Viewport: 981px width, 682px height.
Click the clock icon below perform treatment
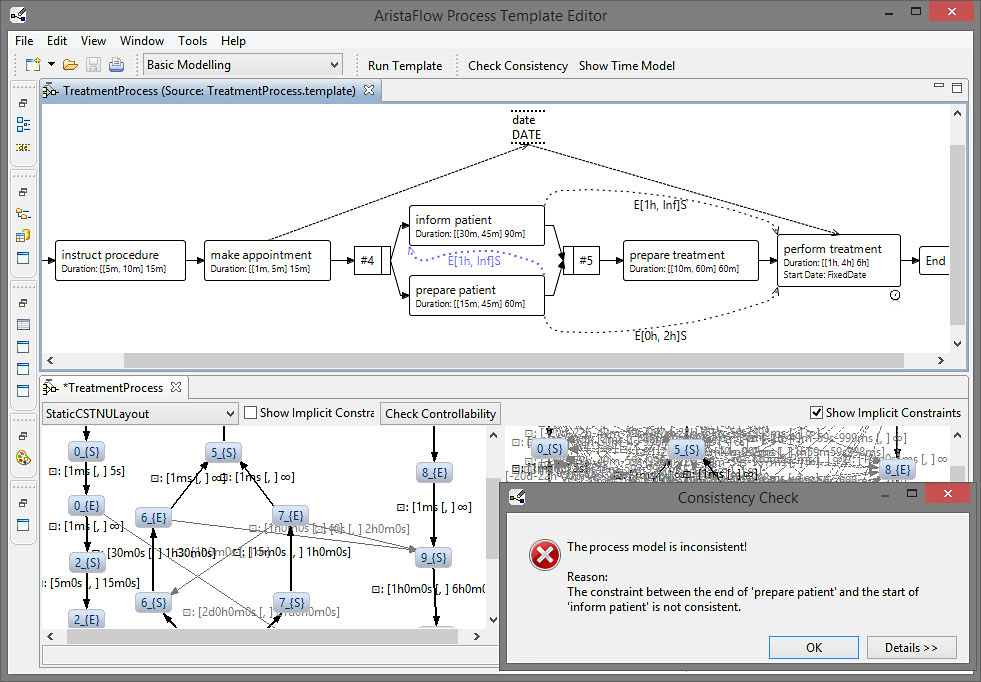tap(895, 295)
